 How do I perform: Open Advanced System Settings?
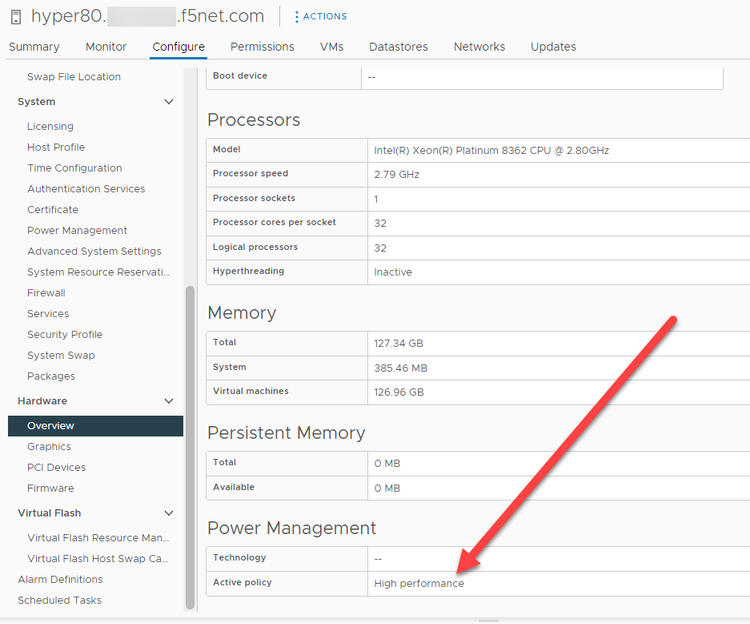tap(94, 252)
